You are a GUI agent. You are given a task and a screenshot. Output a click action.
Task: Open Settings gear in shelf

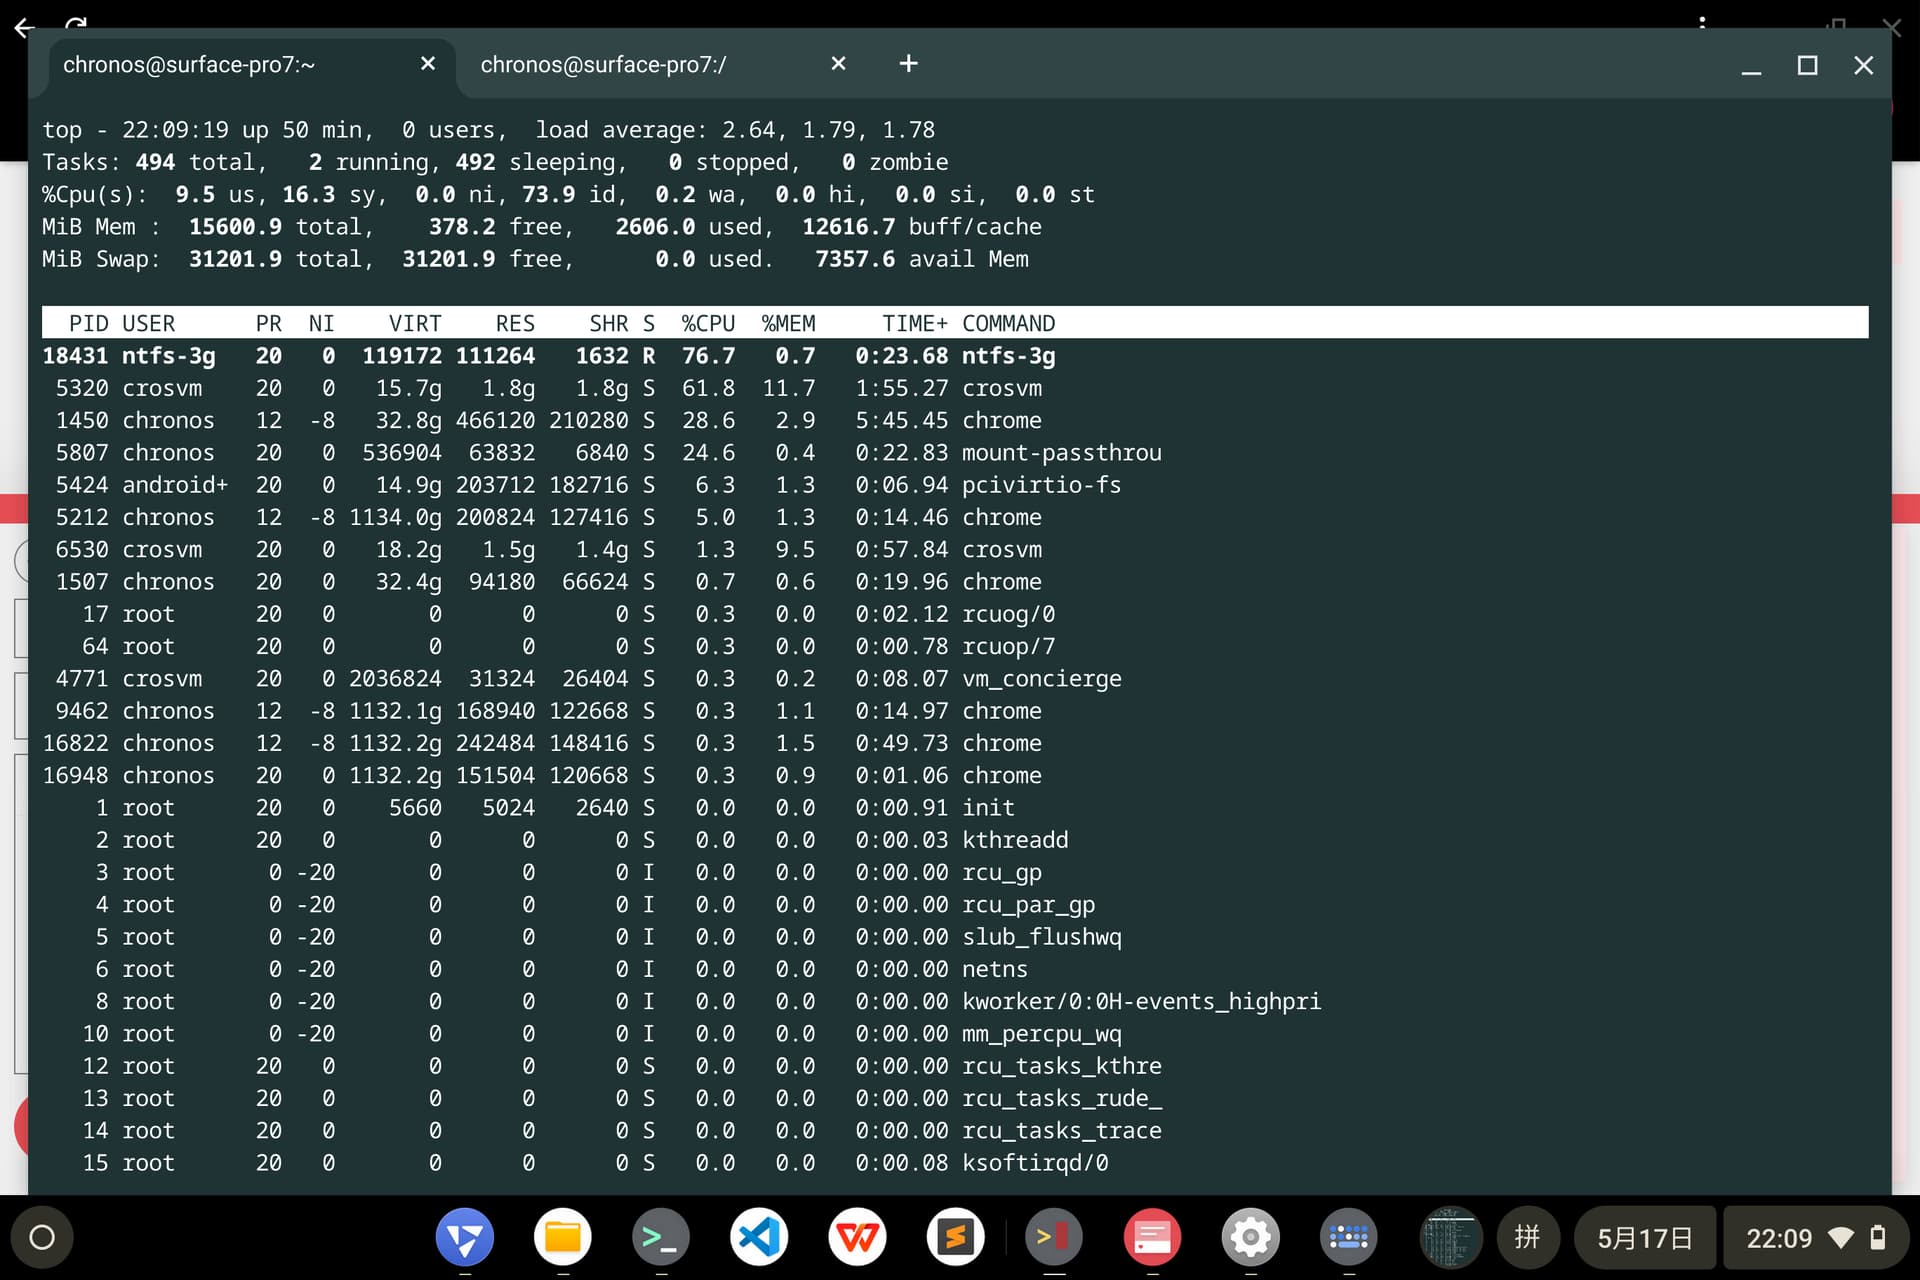pos(1250,1238)
